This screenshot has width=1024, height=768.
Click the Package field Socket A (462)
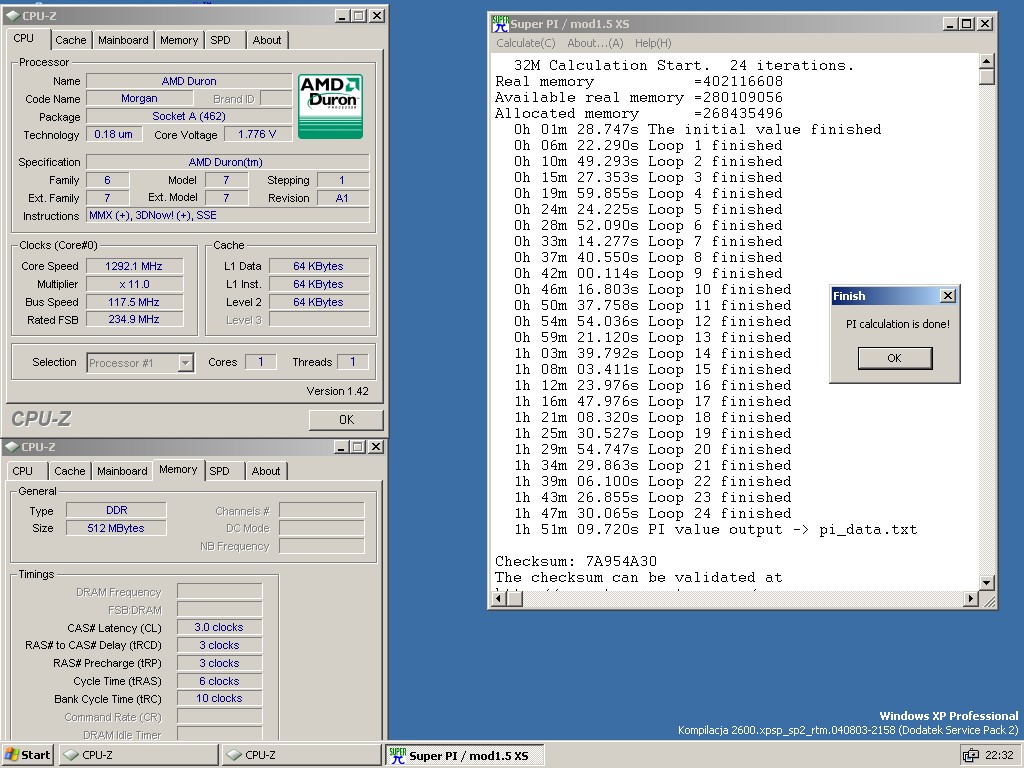[x=189, y=116]
